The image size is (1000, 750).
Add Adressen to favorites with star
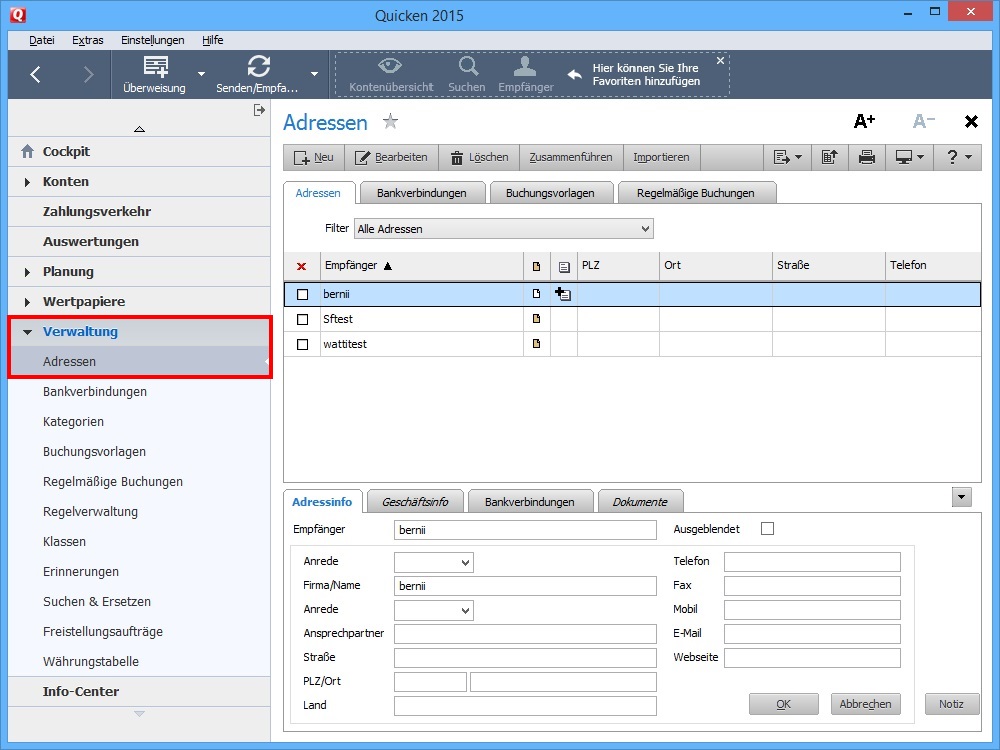pyautogui.click(x=390, y=122)
